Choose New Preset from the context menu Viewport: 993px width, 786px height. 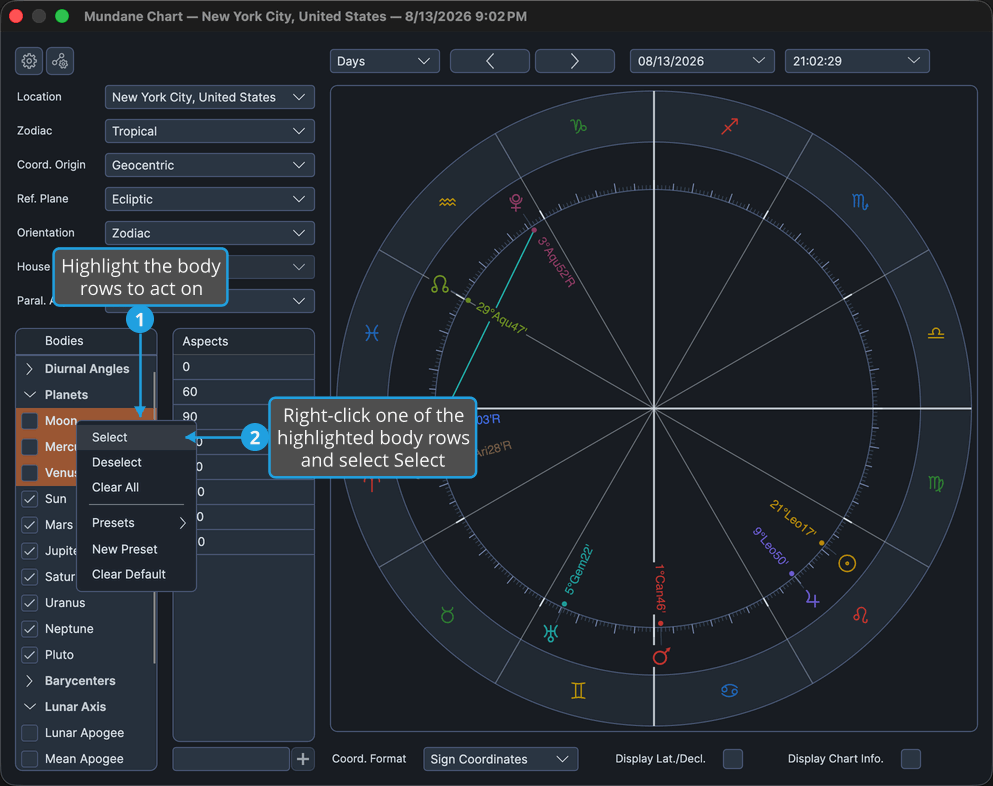[136, 549]
